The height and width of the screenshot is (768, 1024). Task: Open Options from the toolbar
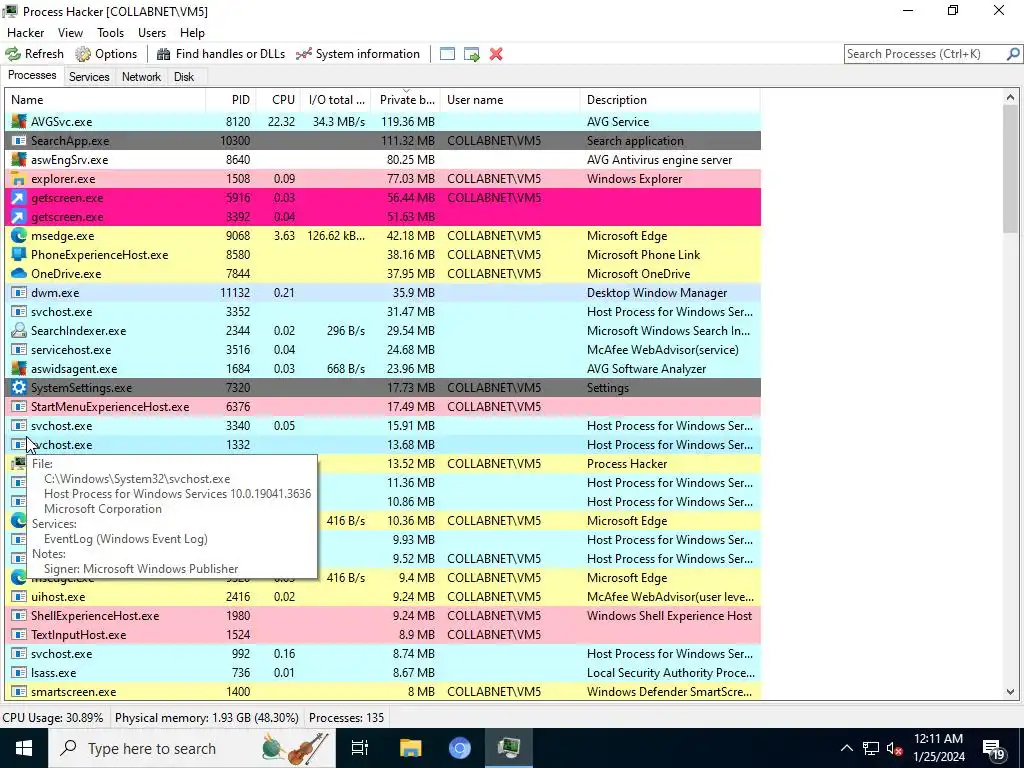point(106,54)
